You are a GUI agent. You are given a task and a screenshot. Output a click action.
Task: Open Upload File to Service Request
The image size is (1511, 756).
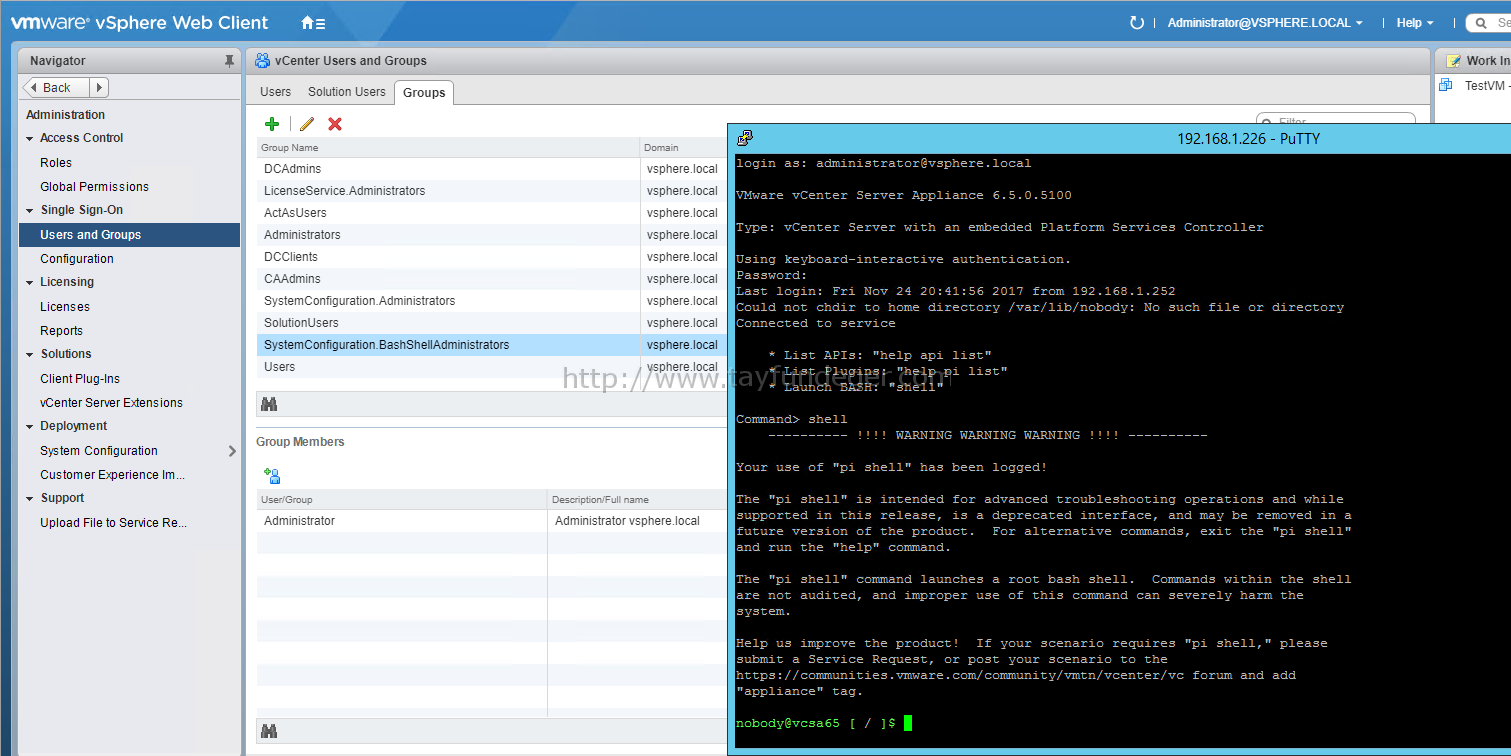click(x=113, y=523)
